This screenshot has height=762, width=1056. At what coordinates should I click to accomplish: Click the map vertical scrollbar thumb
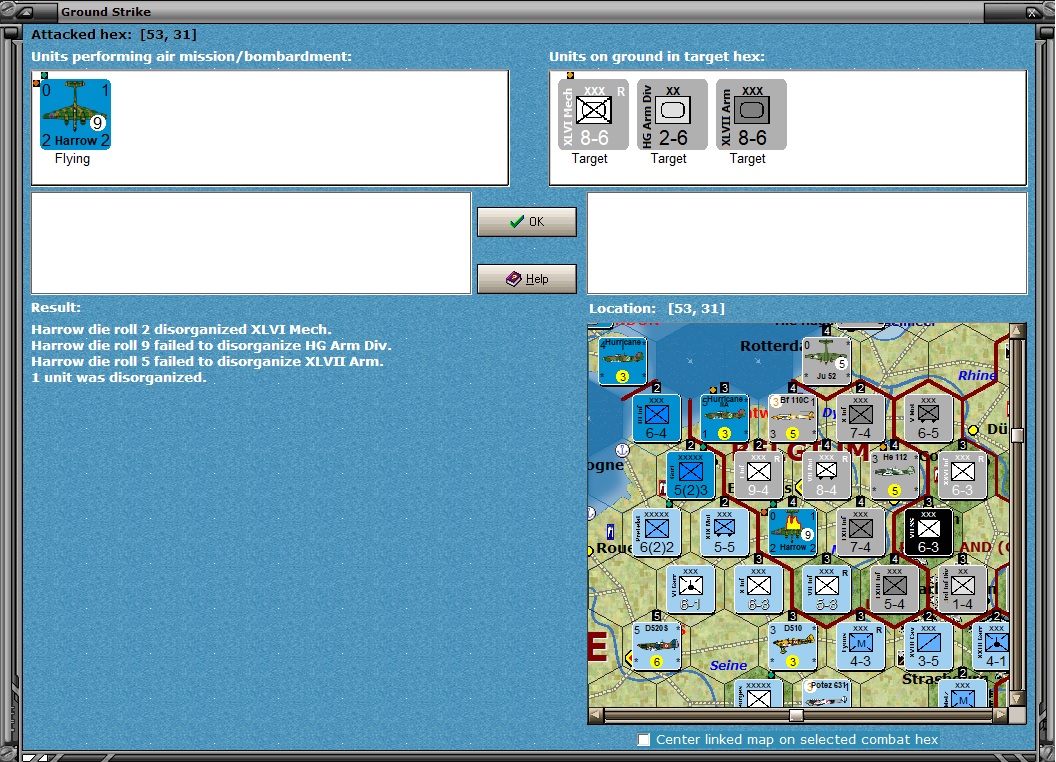pos(1017,435)
